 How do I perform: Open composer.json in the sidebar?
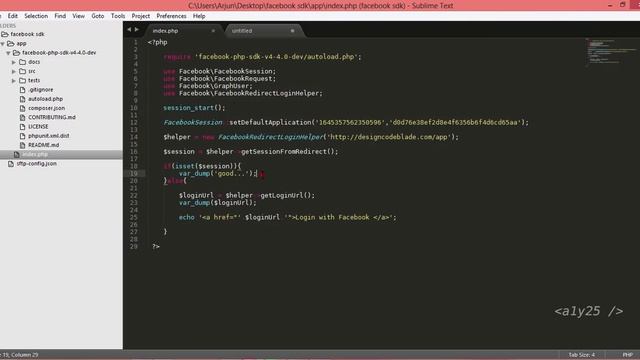point(47,108)
